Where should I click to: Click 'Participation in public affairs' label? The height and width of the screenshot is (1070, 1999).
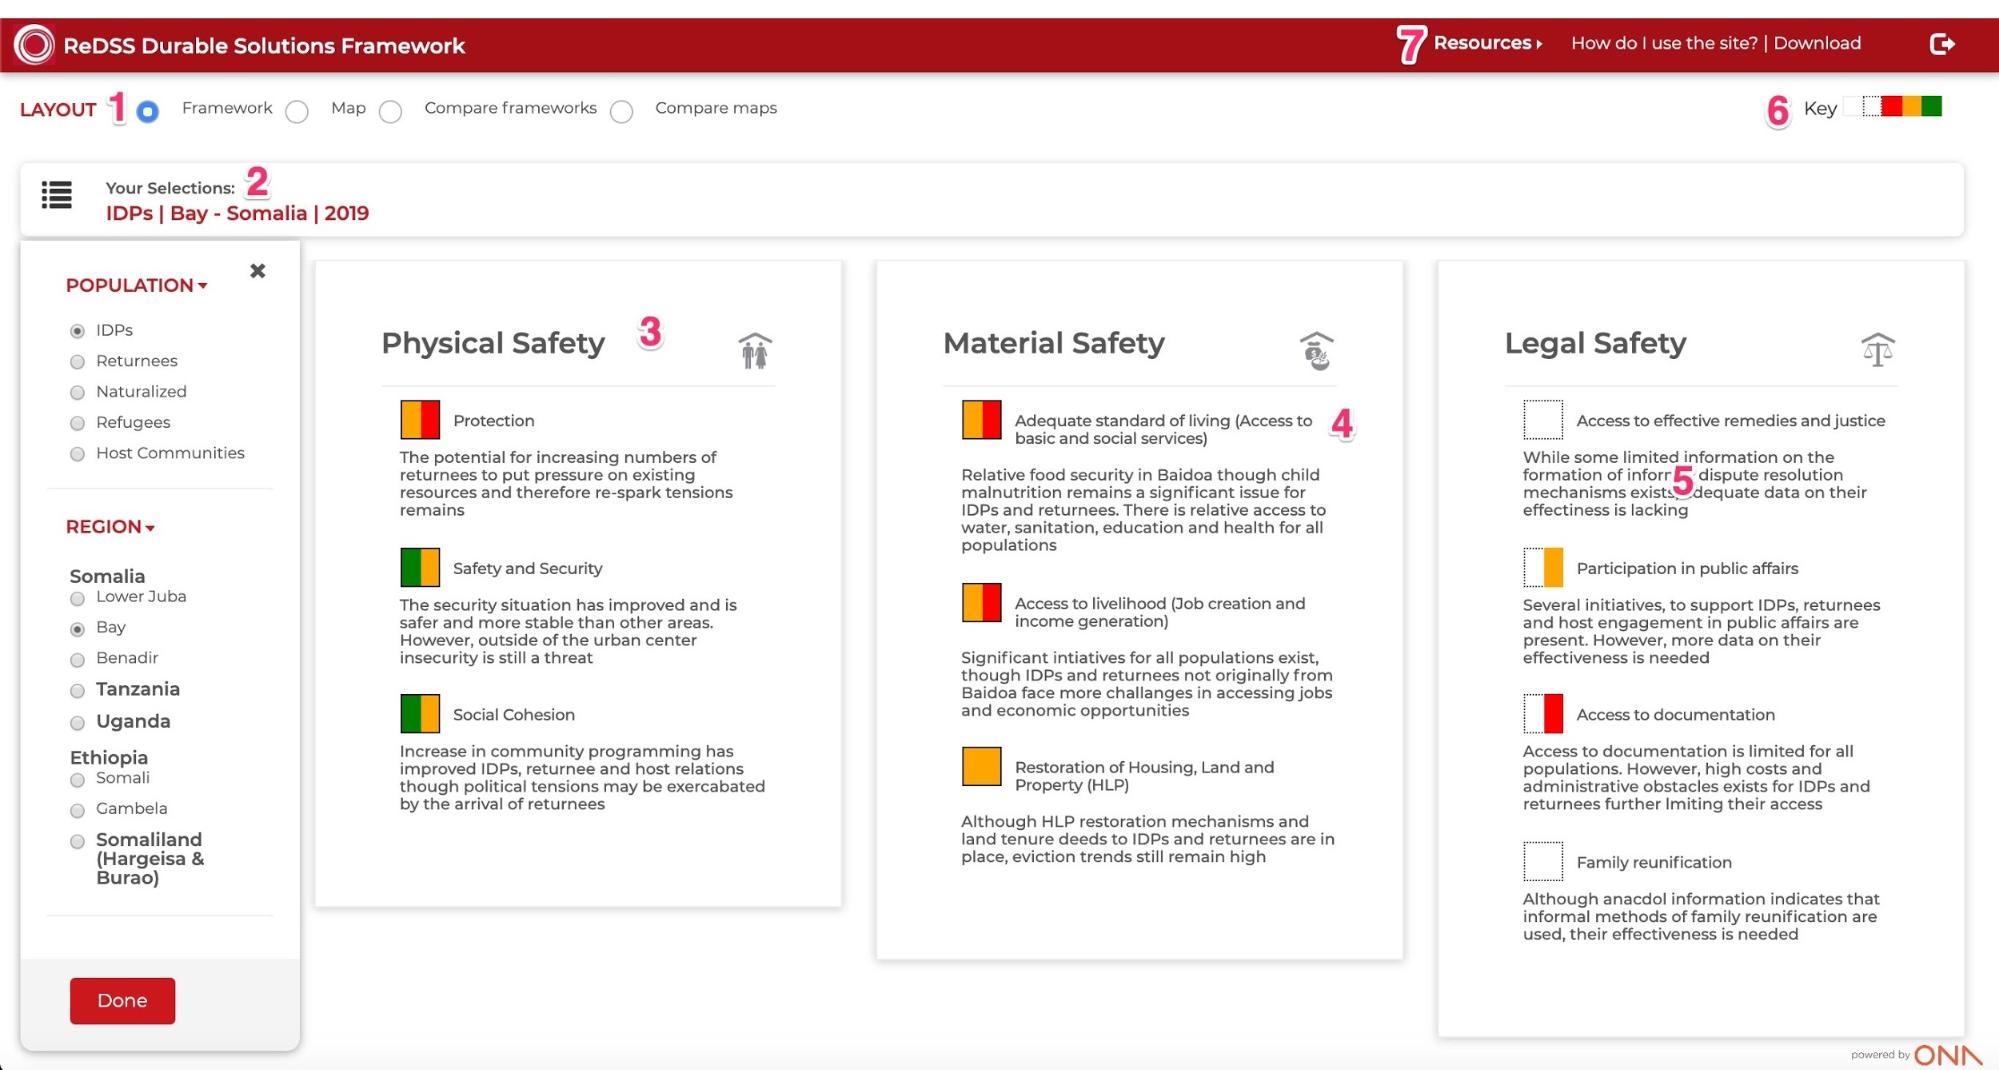pyautogui.click(x=1687, y=568)
